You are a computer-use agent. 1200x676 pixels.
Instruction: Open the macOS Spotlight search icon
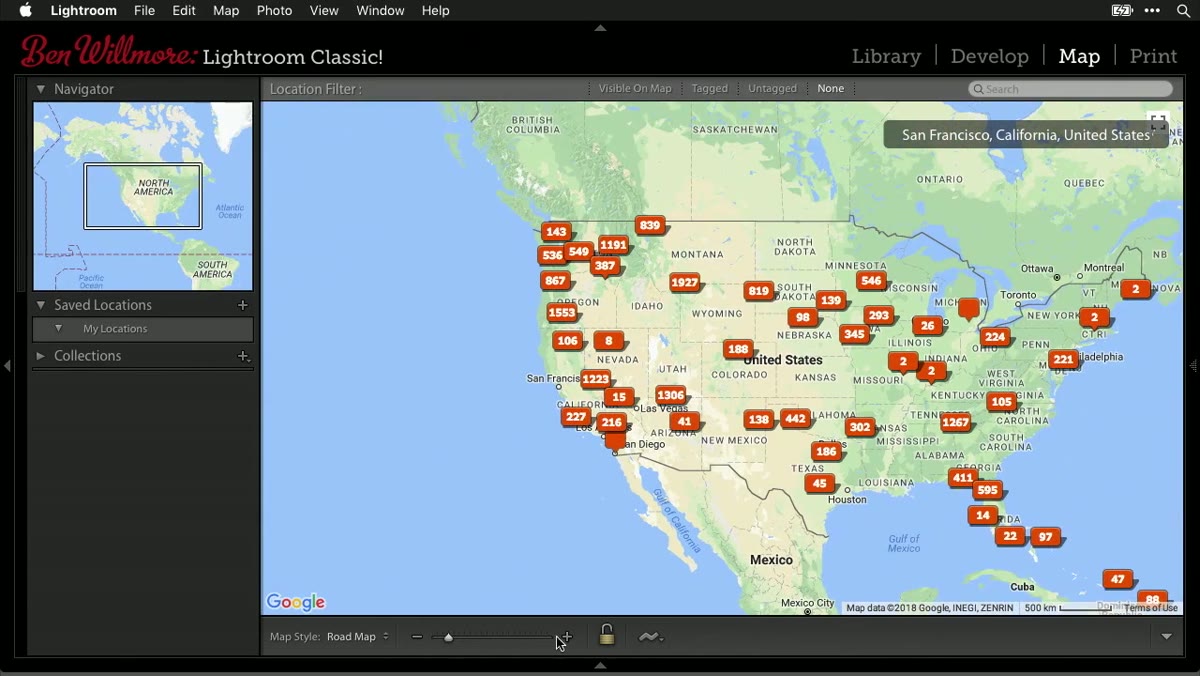point(1183,11)
